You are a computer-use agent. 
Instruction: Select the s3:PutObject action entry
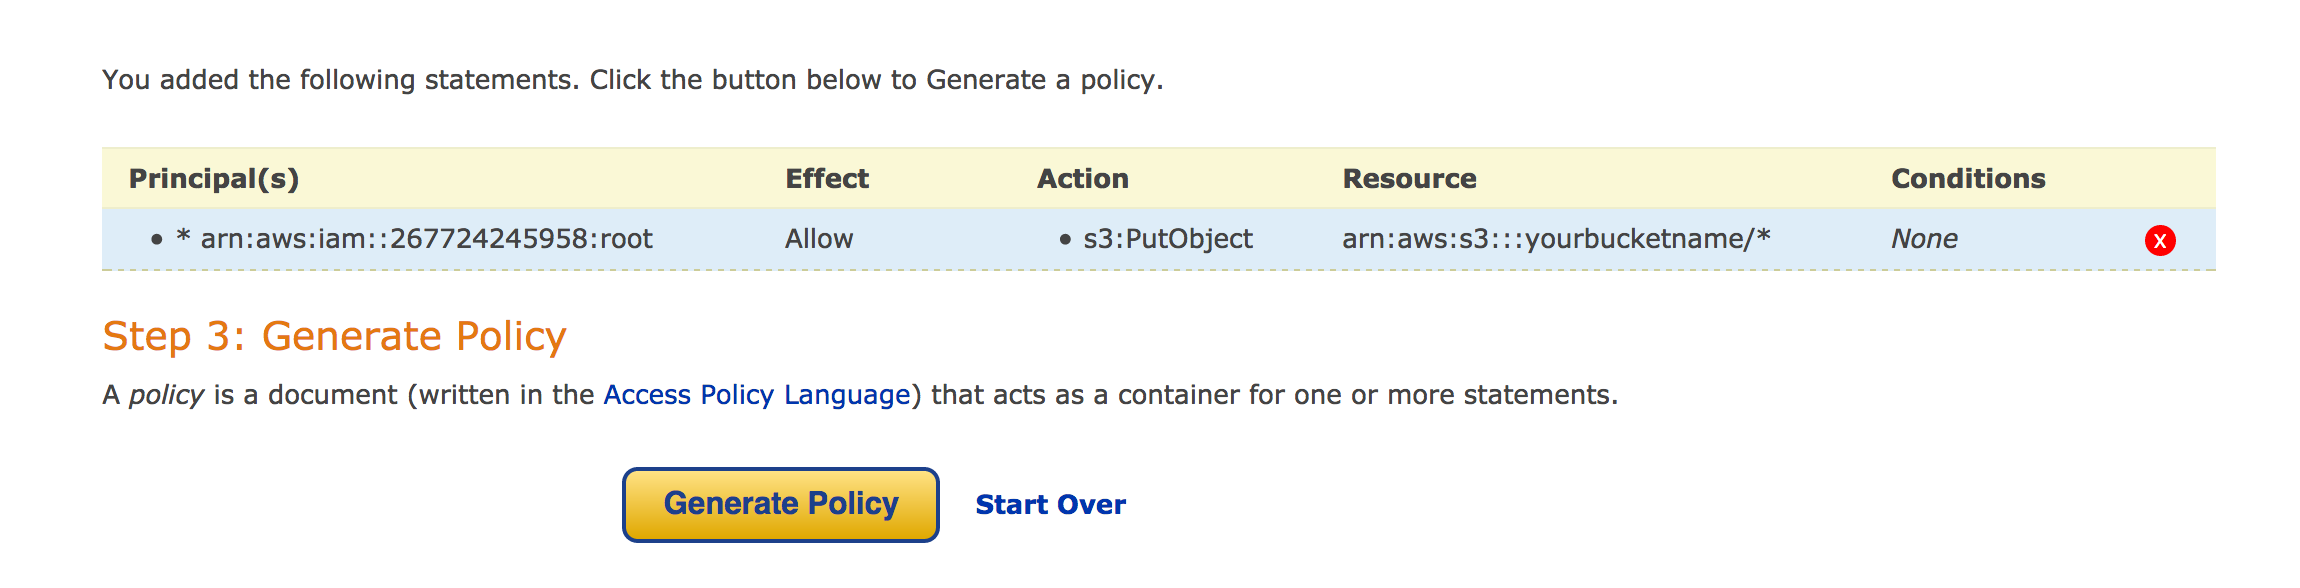point(1168,239)
